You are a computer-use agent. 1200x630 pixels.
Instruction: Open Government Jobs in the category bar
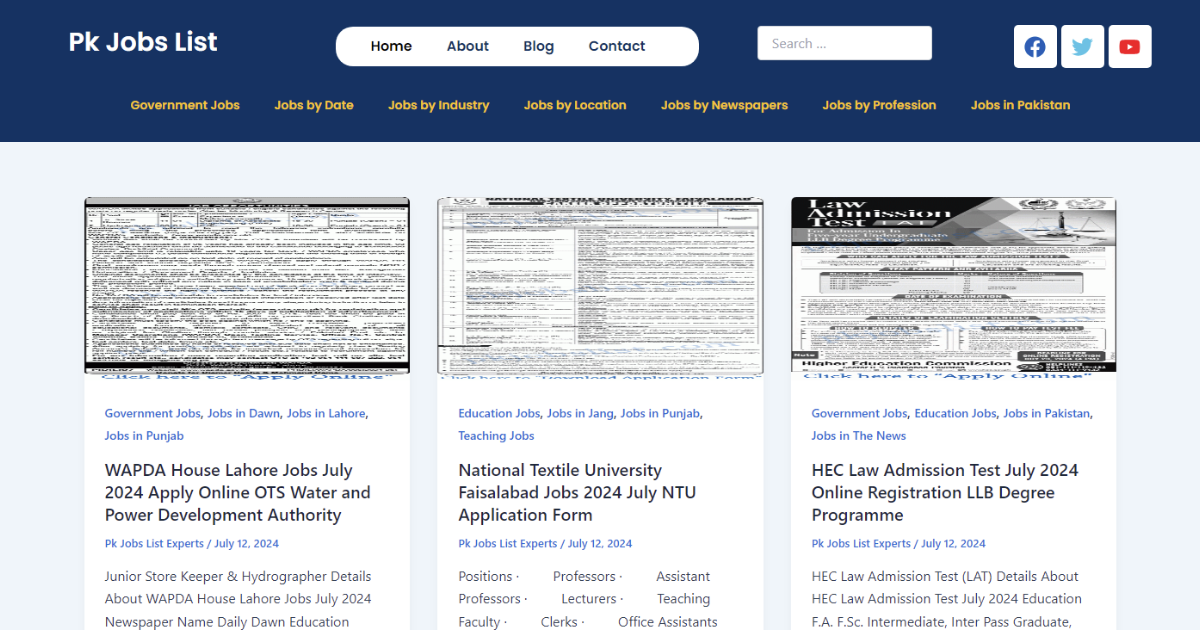tap(185, 105)
